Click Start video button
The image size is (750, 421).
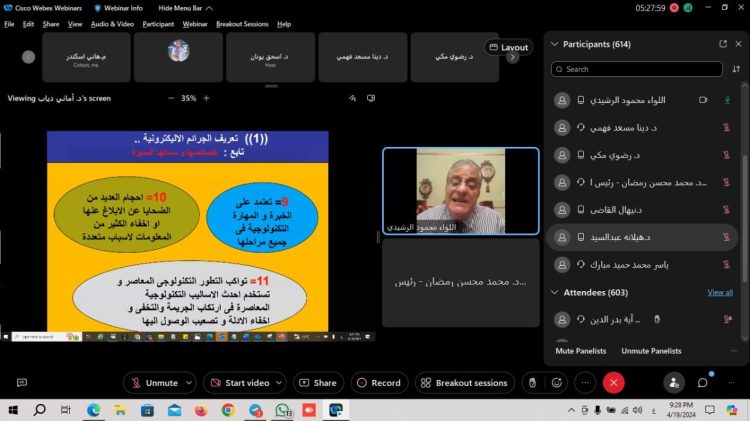tap(241, 383)
